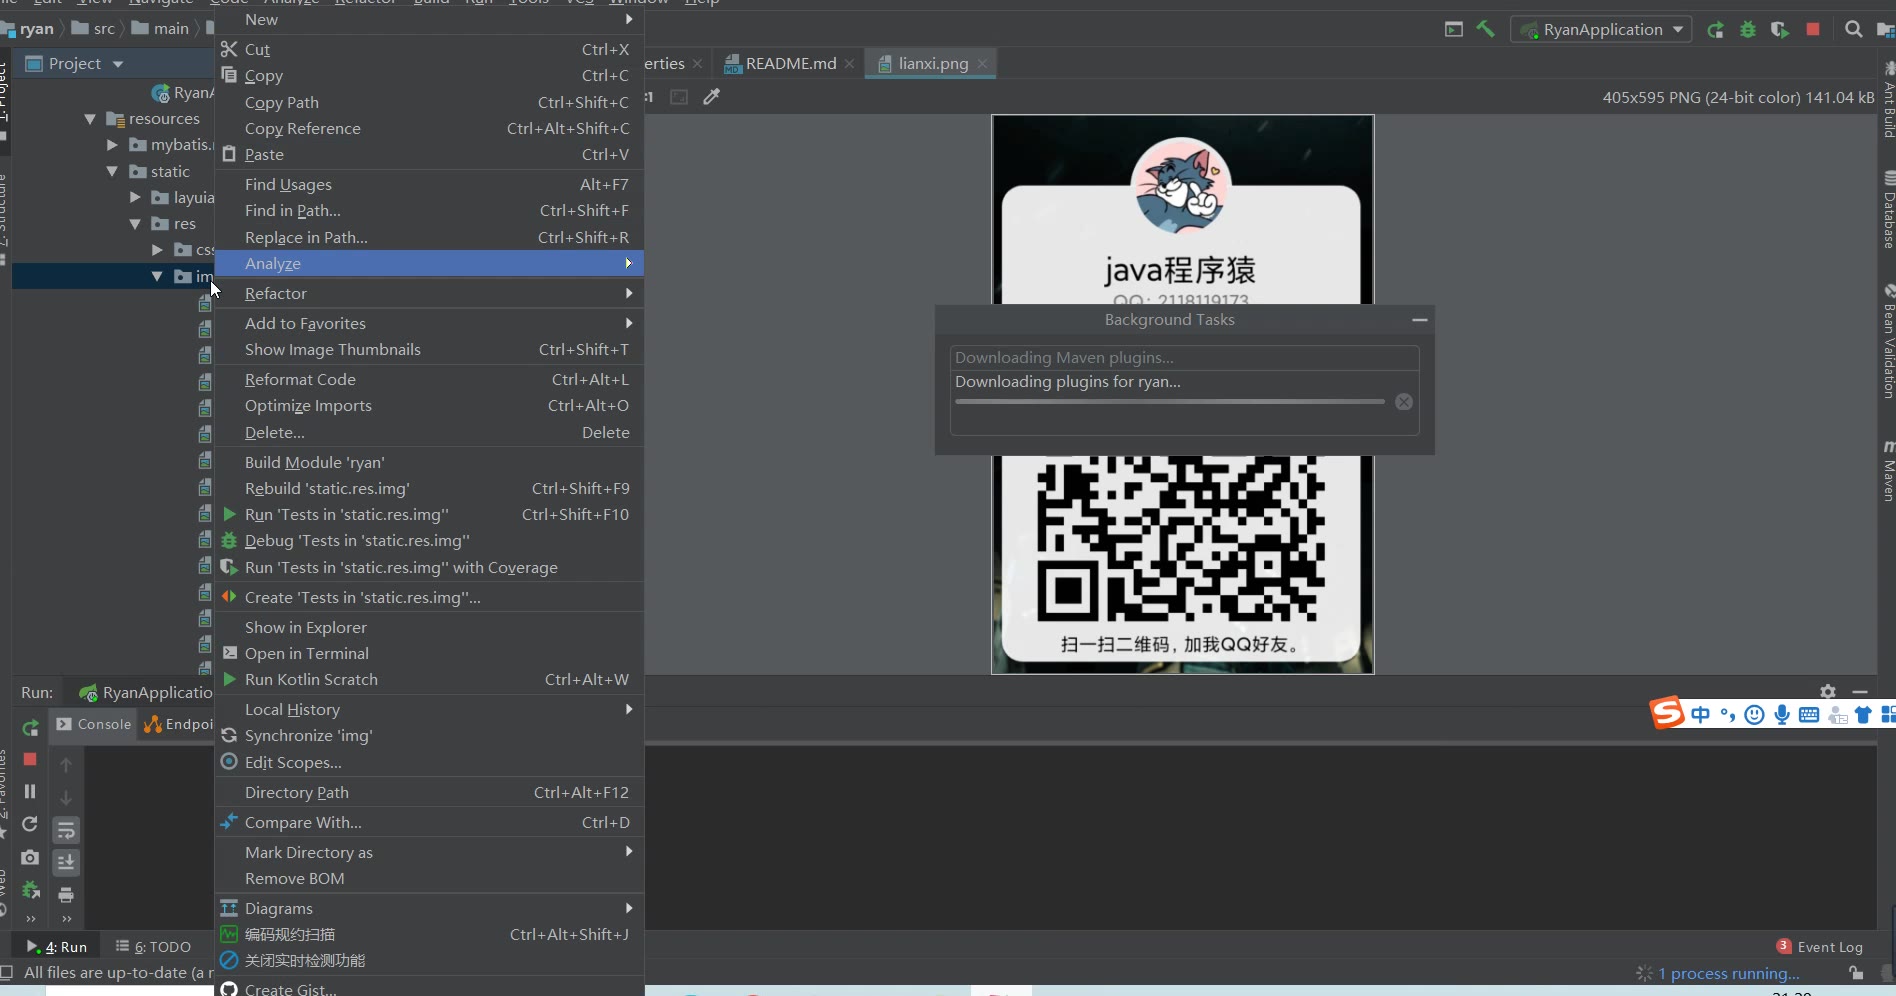Click the color picker eyedropper icon
This screenshot has width=1896, height=996.
tap(712, 97)
